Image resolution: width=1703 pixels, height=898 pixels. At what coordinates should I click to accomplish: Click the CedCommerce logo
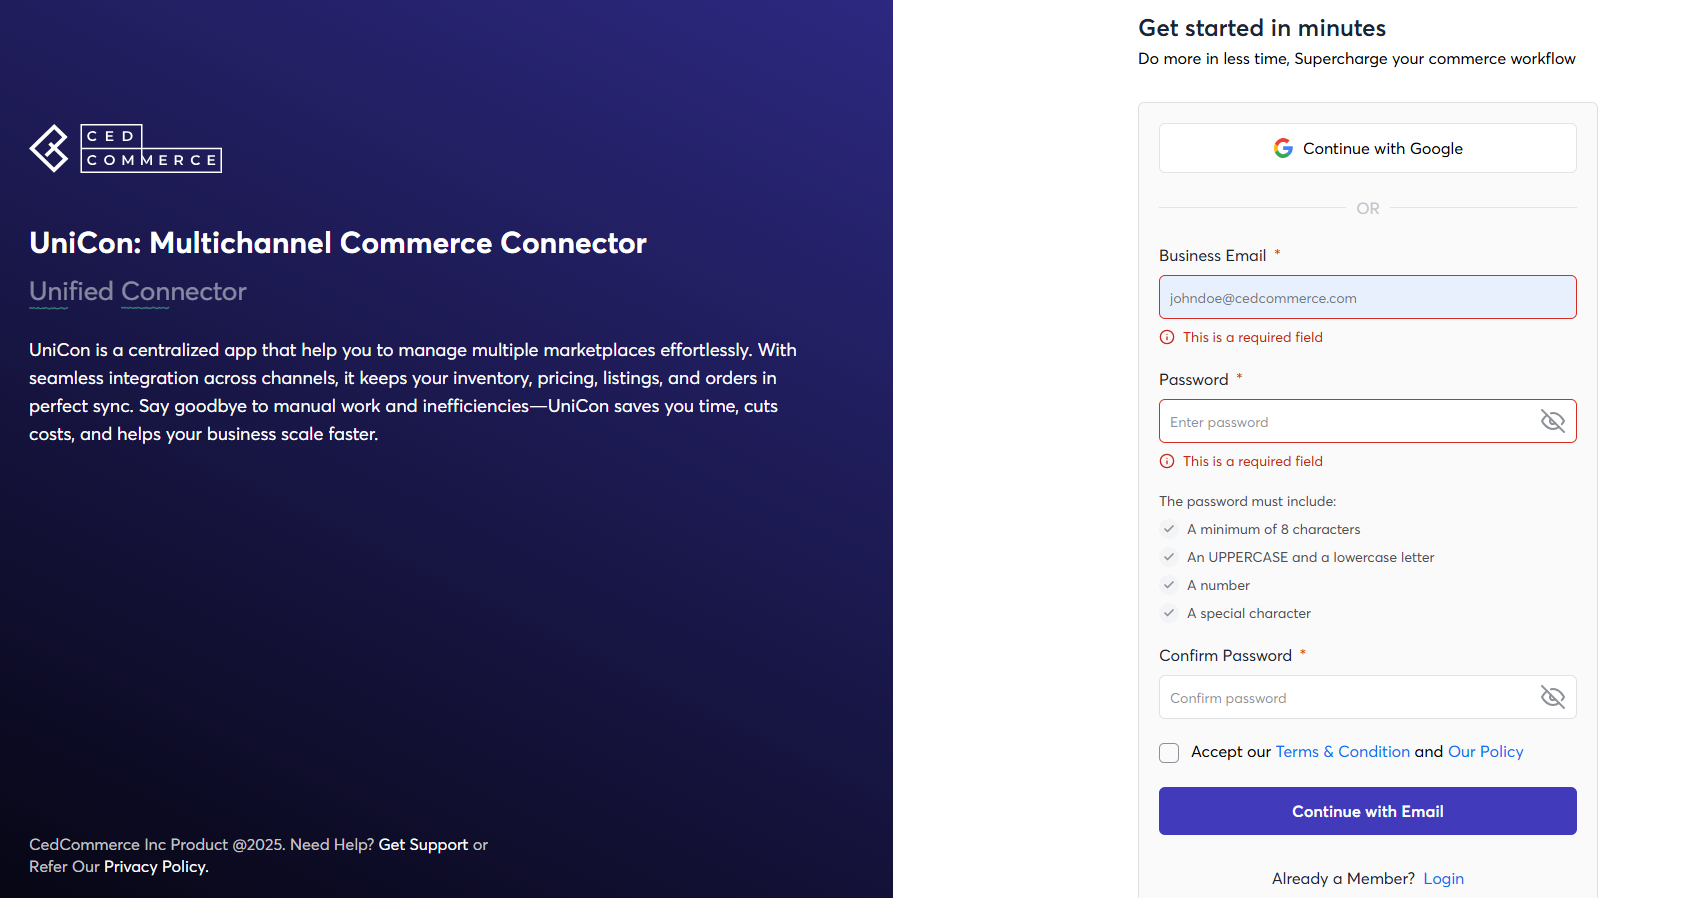[x=126, y=149]
